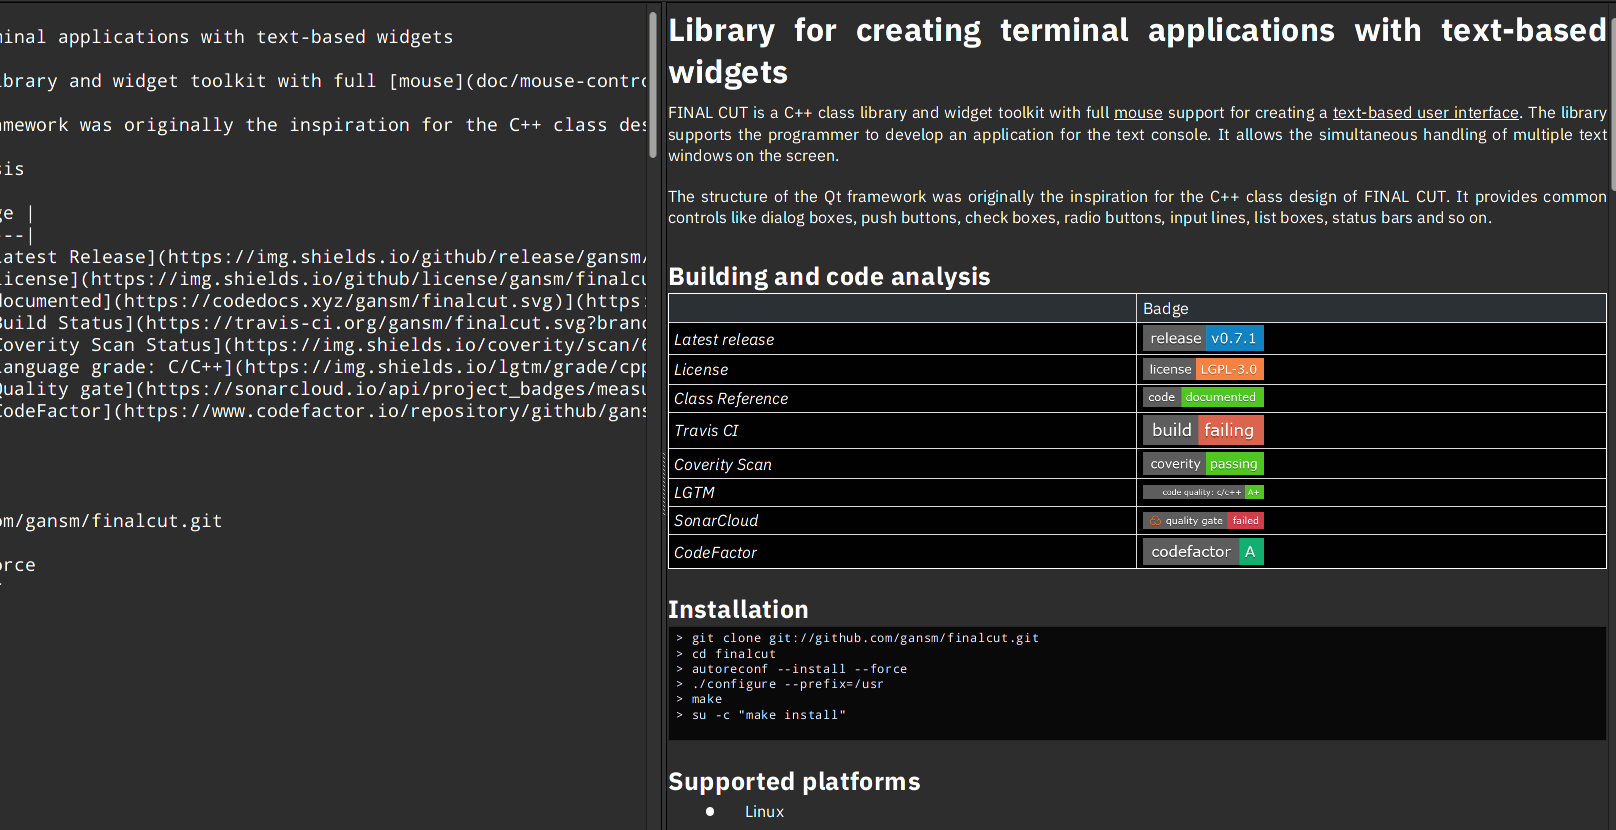Follow the "mouse" hyperlink in the preview
1616x830 pixels.
(1138, 113)
